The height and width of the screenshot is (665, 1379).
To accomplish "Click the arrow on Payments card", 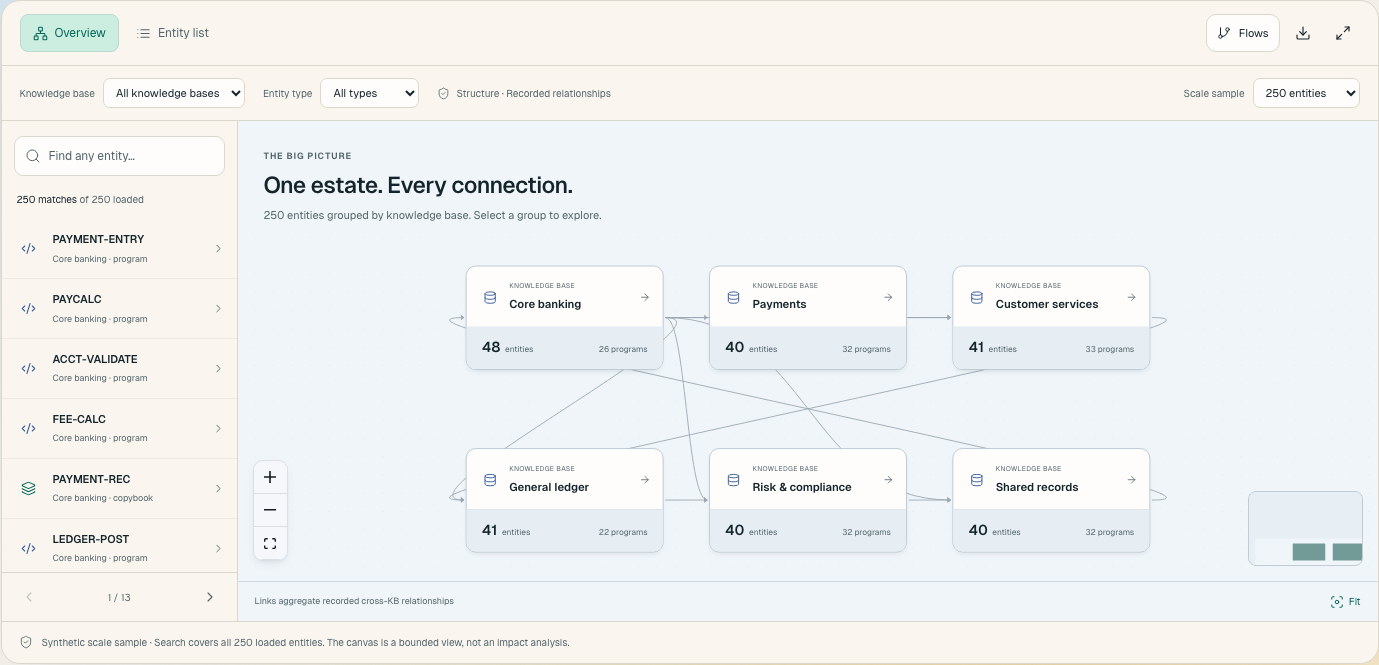I will tap(888, 297).
